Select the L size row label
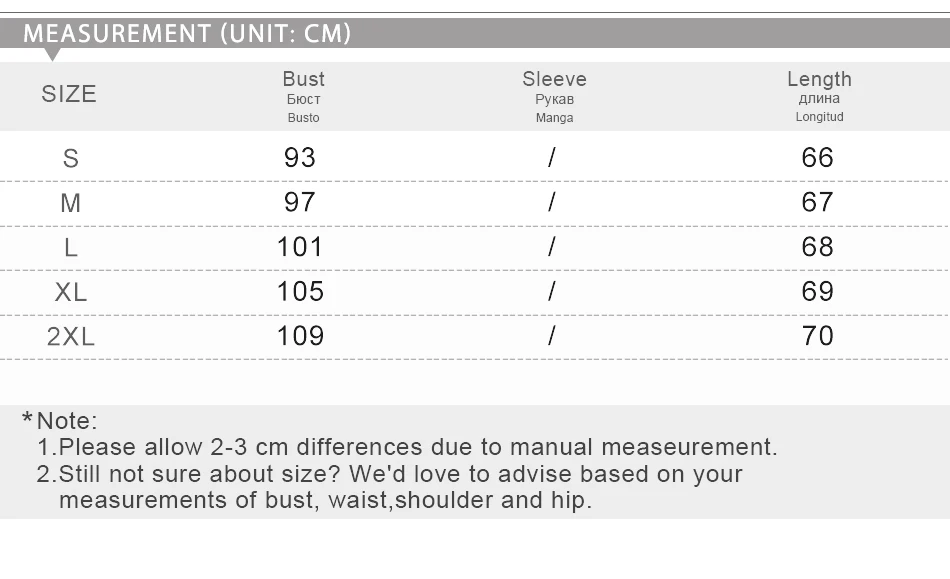This screenshot has width=950, height=579. [71, 248]
